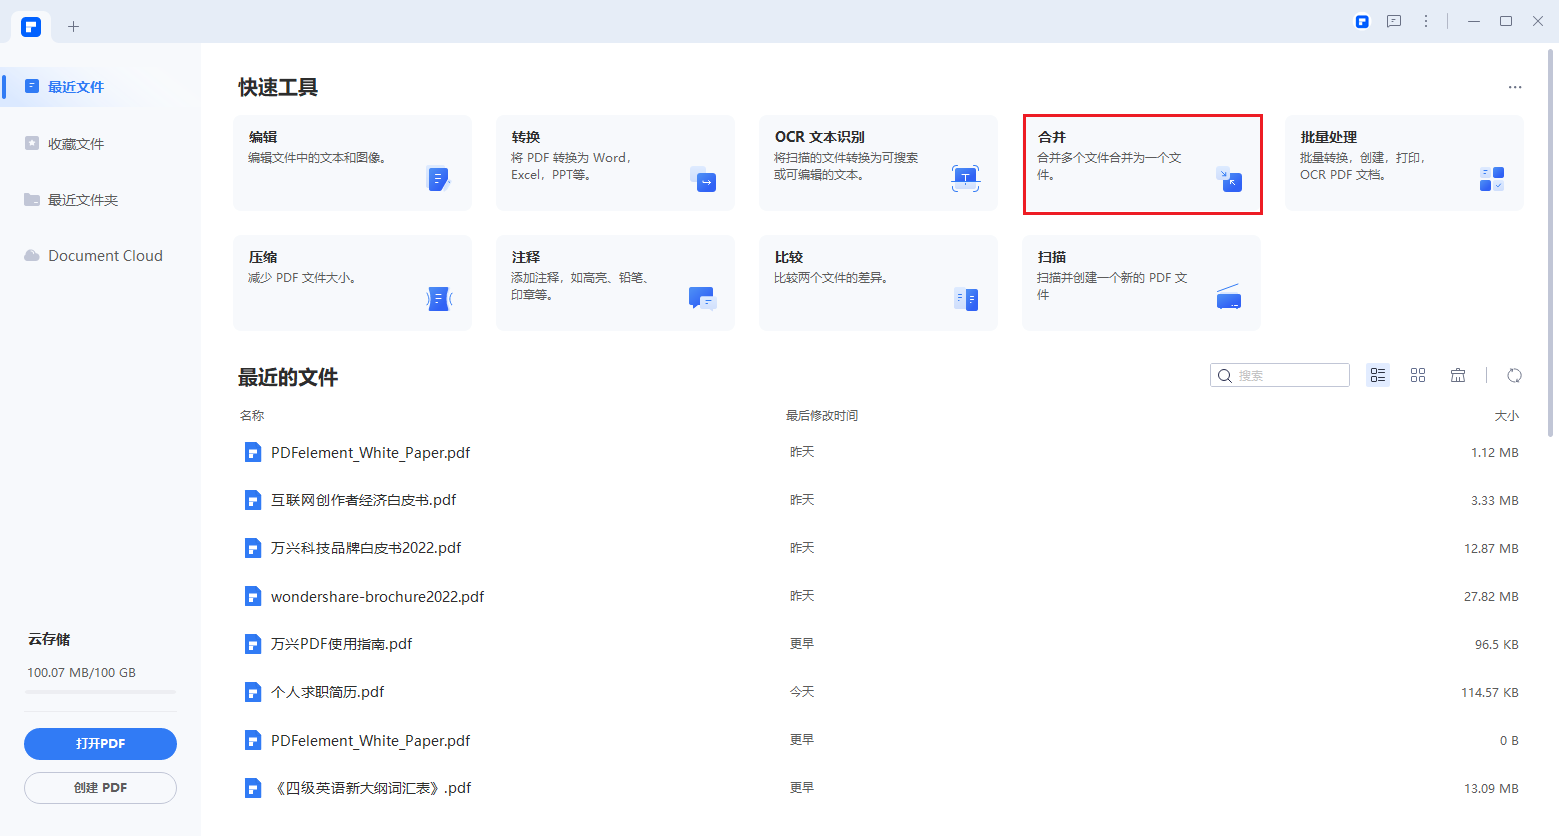Open the OCR 文本识别 tool card
The image size is (1559, 836).
click(x=877, y=163)
